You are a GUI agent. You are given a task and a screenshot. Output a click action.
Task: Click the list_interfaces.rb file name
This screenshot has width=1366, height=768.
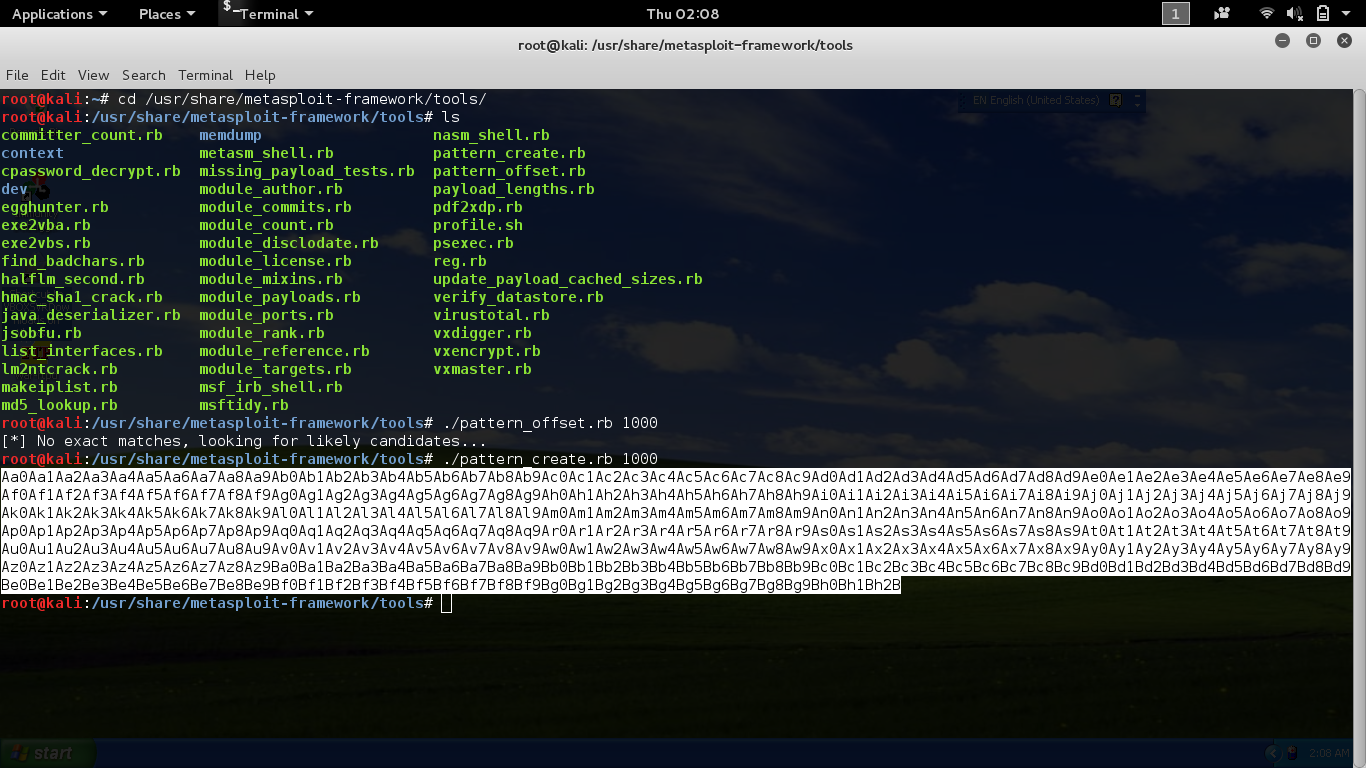[82, 351]
